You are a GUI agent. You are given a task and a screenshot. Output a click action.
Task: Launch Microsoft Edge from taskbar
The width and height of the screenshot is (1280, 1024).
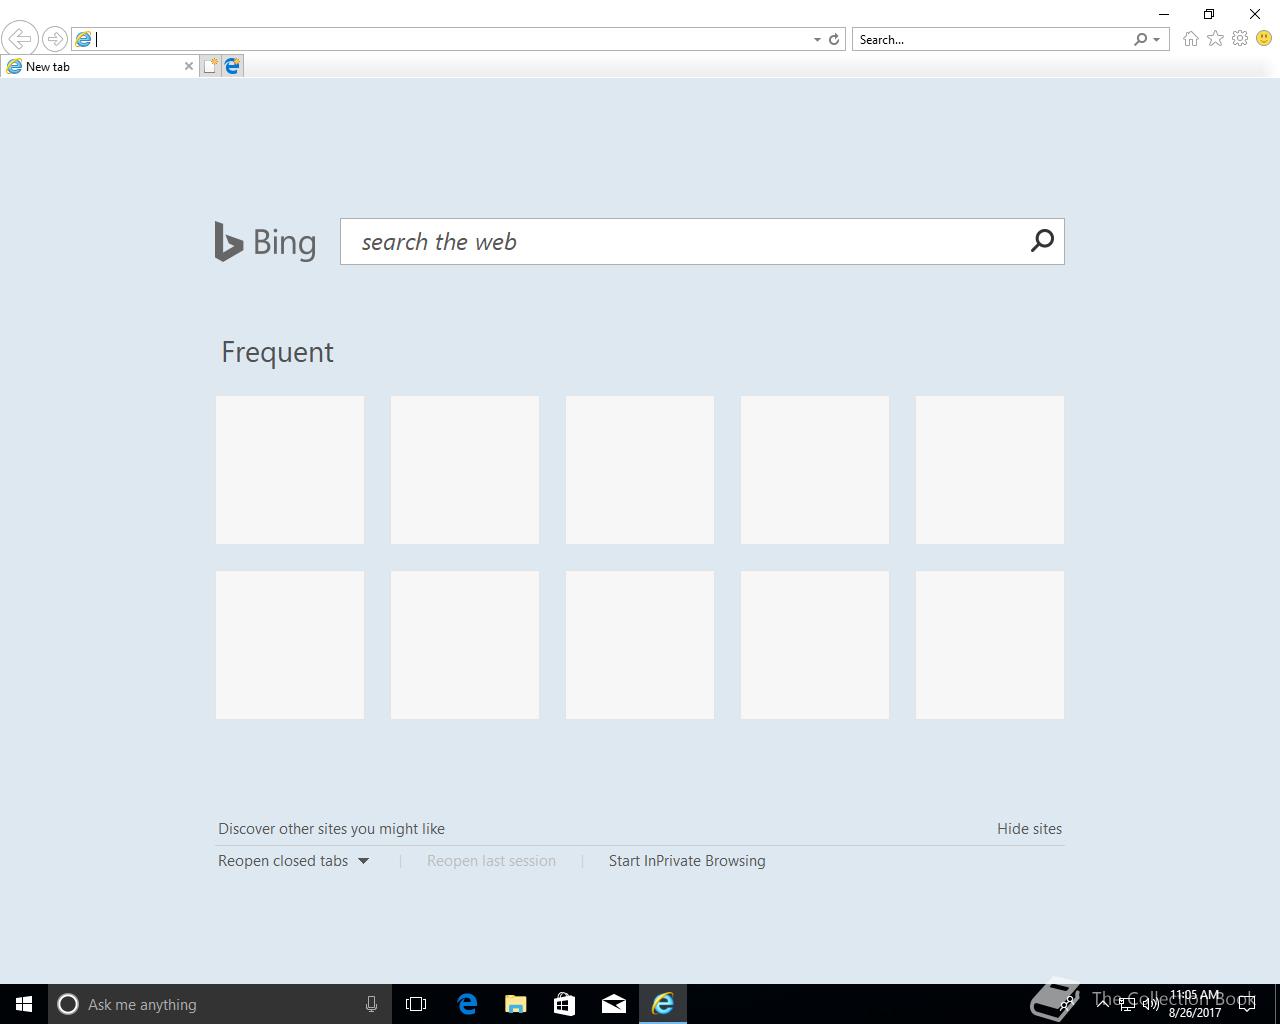[467, 1004]
